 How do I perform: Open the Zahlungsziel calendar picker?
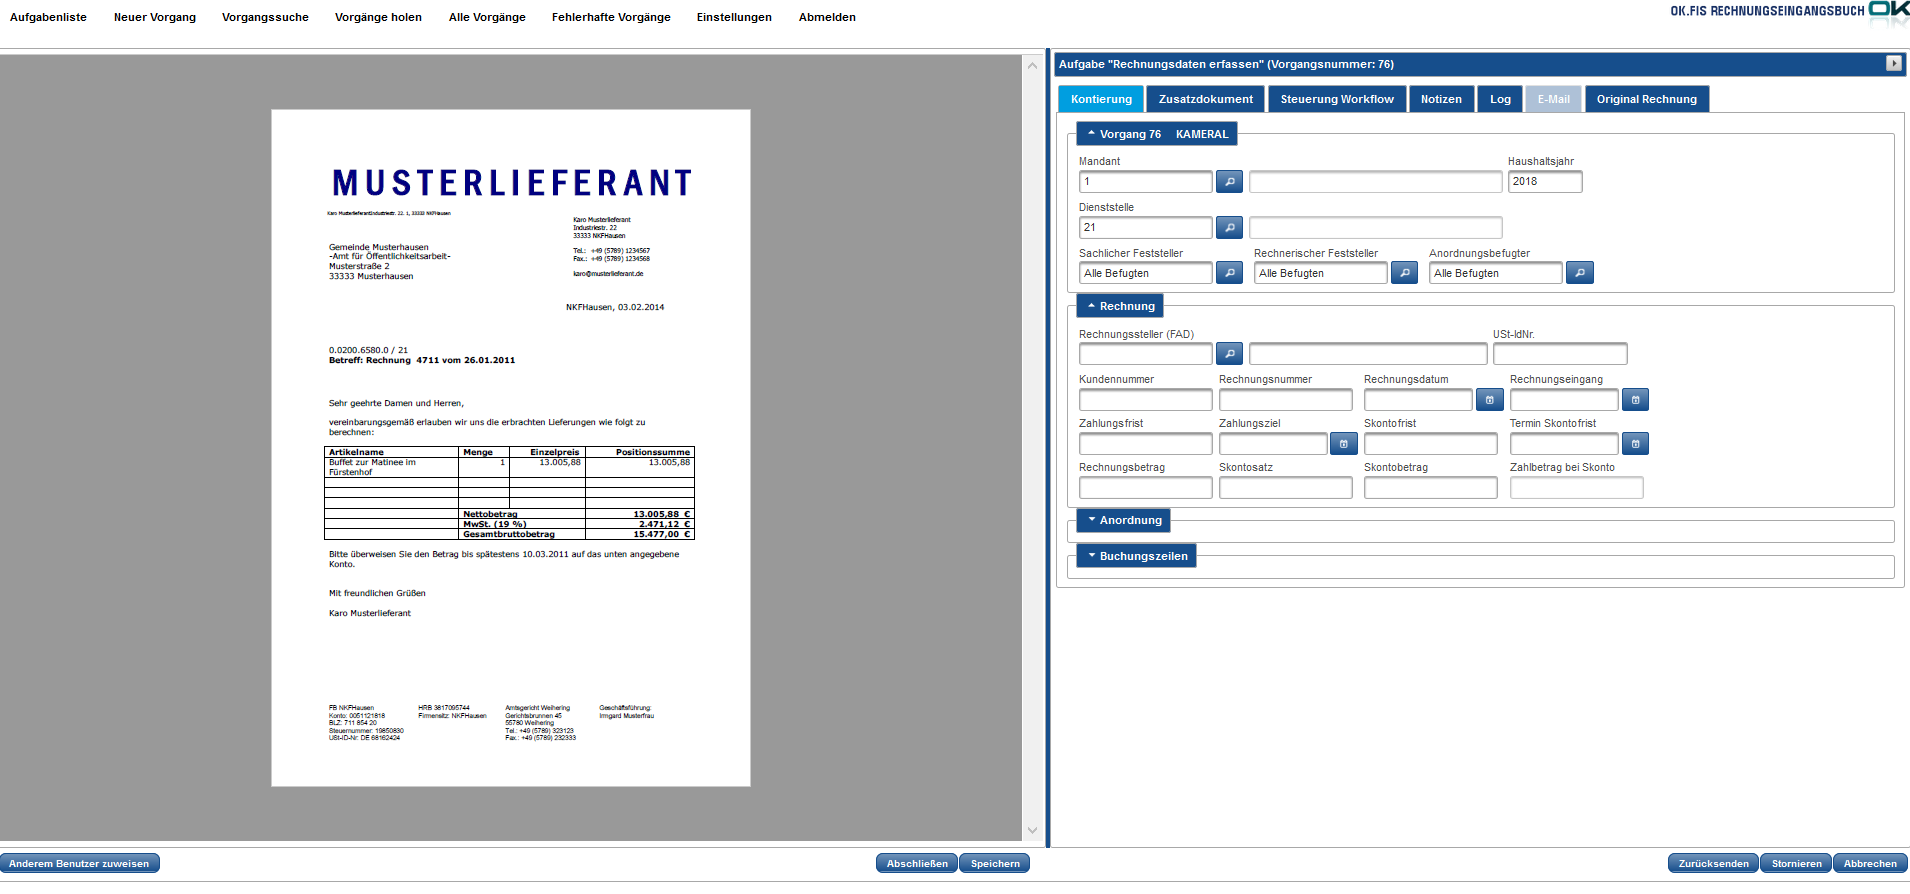coord(1343,444)
